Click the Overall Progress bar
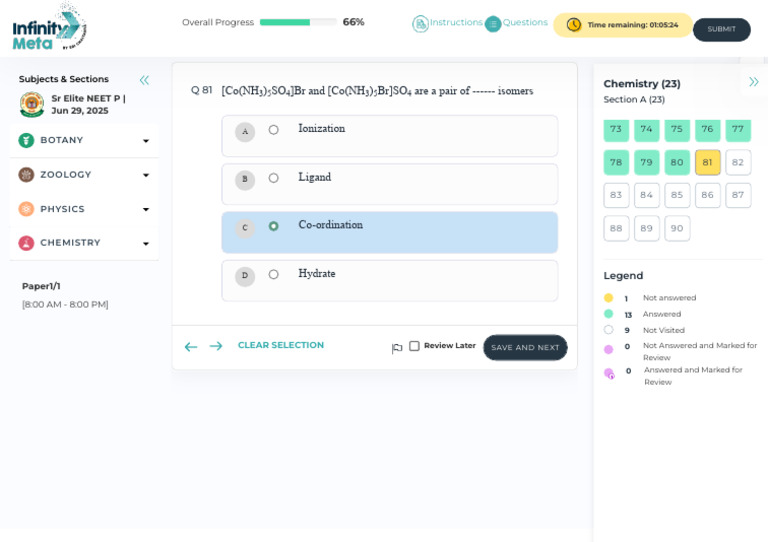 pos(298,22)
